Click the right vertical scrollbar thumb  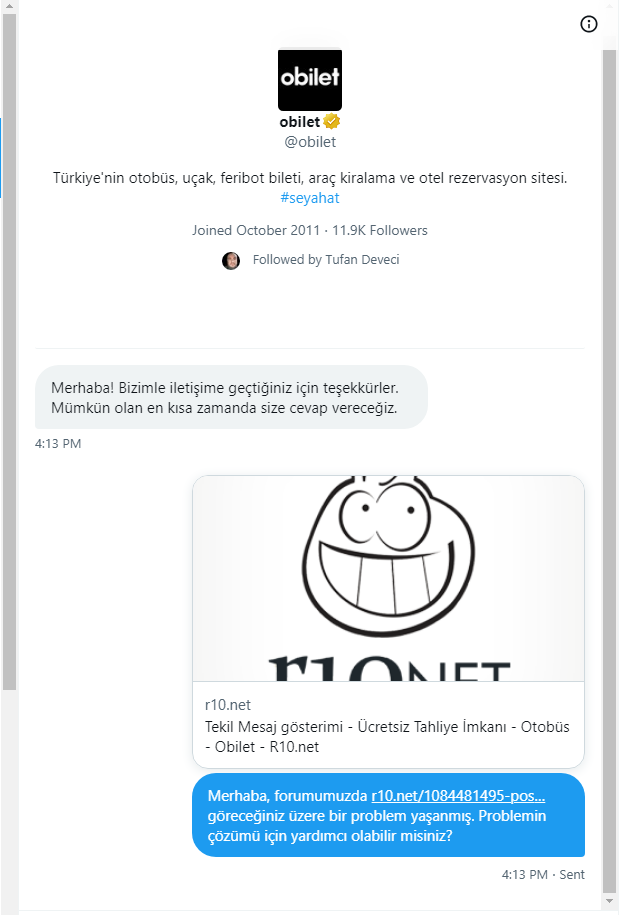pyautogui.click(x=609, y=472)
